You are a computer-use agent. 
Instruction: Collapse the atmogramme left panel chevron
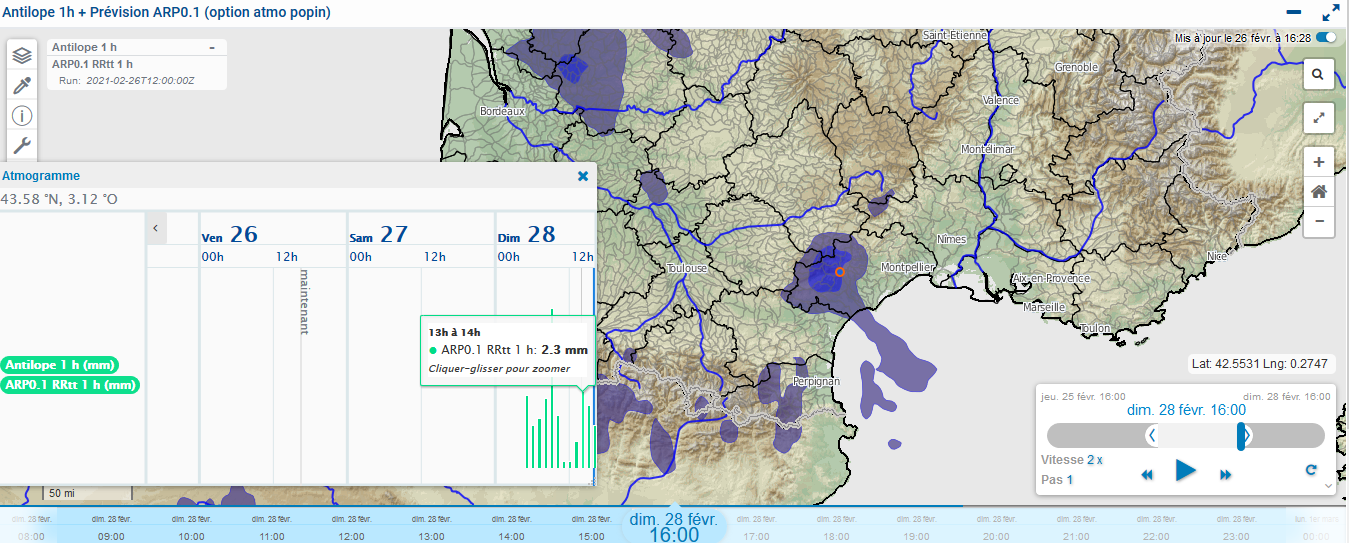pyautogui.click(x=156, y=228)
